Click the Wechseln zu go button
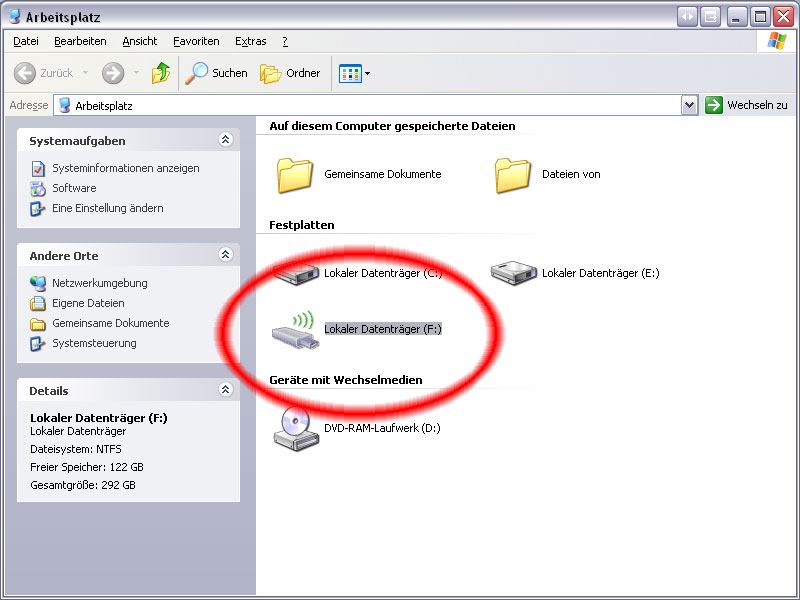Screen dimensions: 800x600 pos(746,105)
